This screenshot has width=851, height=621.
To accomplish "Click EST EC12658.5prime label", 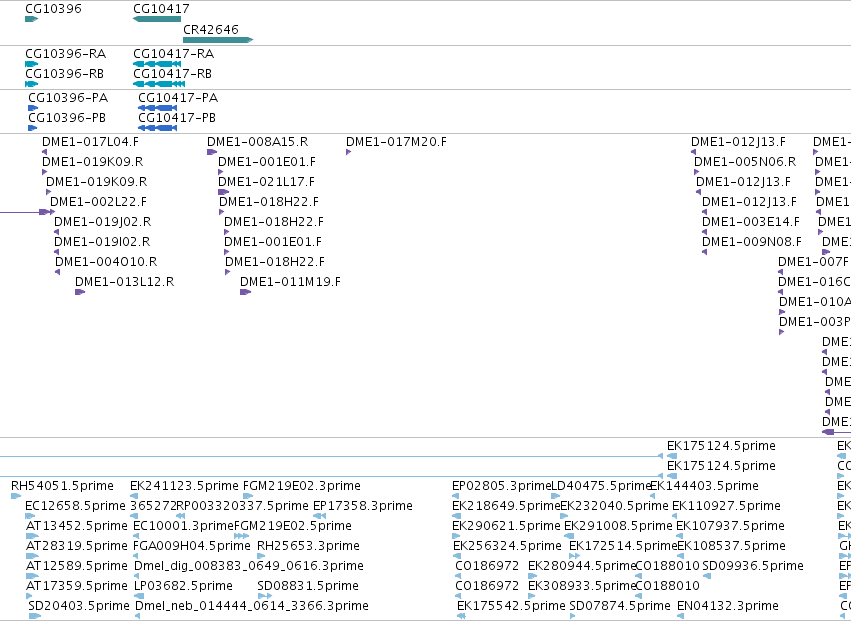I will 75,506.
